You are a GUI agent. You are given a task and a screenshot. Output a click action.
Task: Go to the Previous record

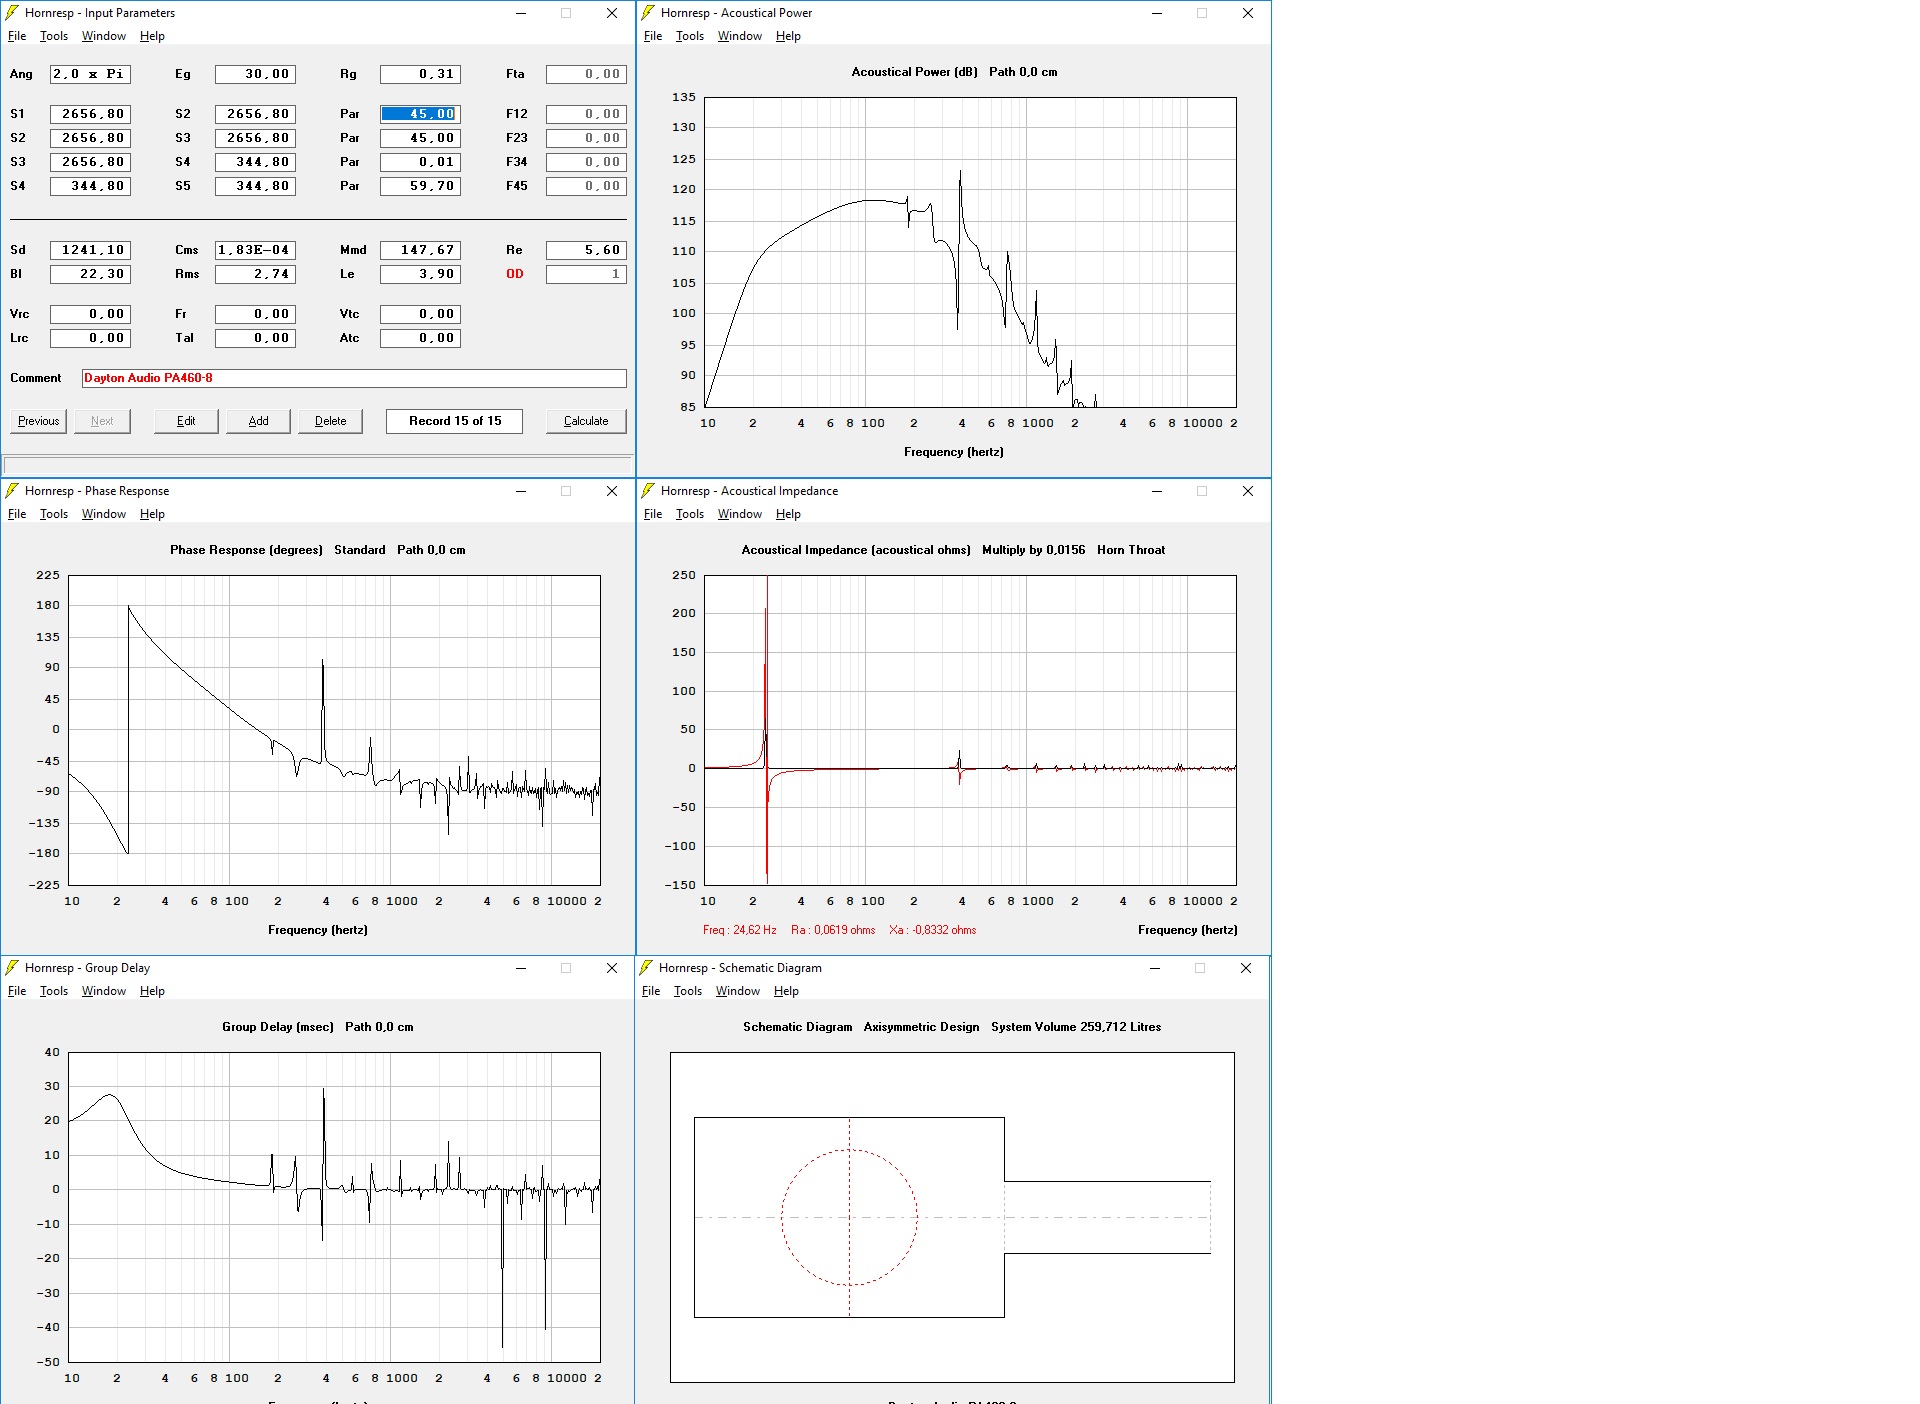point(38,421)
